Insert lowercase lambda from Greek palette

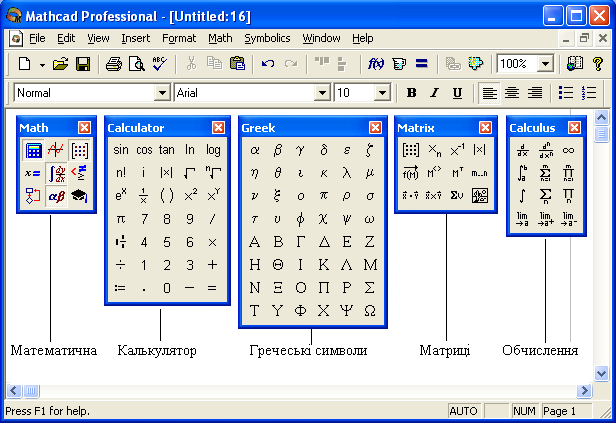tap(346, 173)
